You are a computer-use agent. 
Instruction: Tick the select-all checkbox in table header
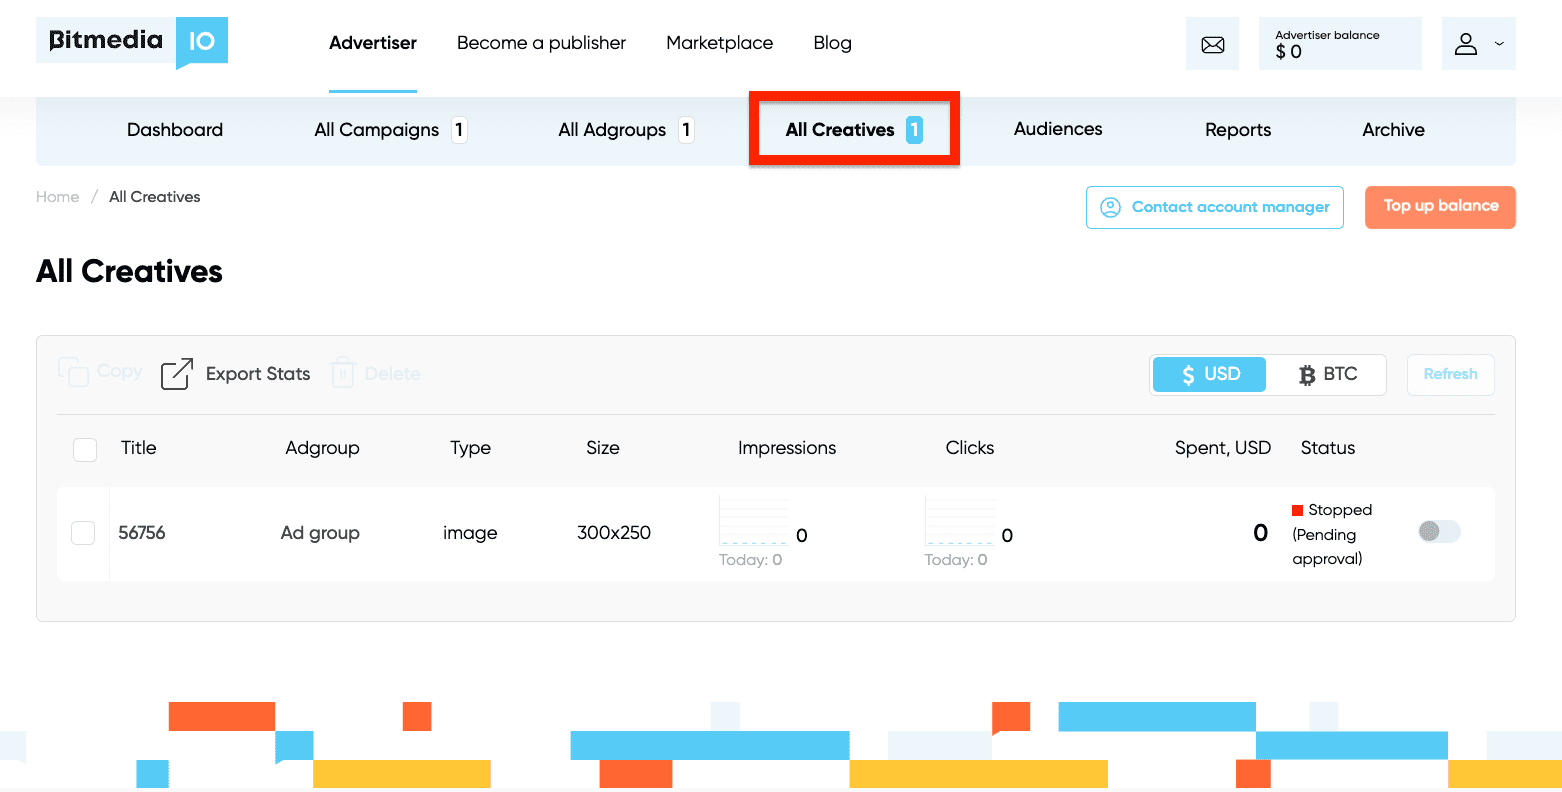(85, 449)
